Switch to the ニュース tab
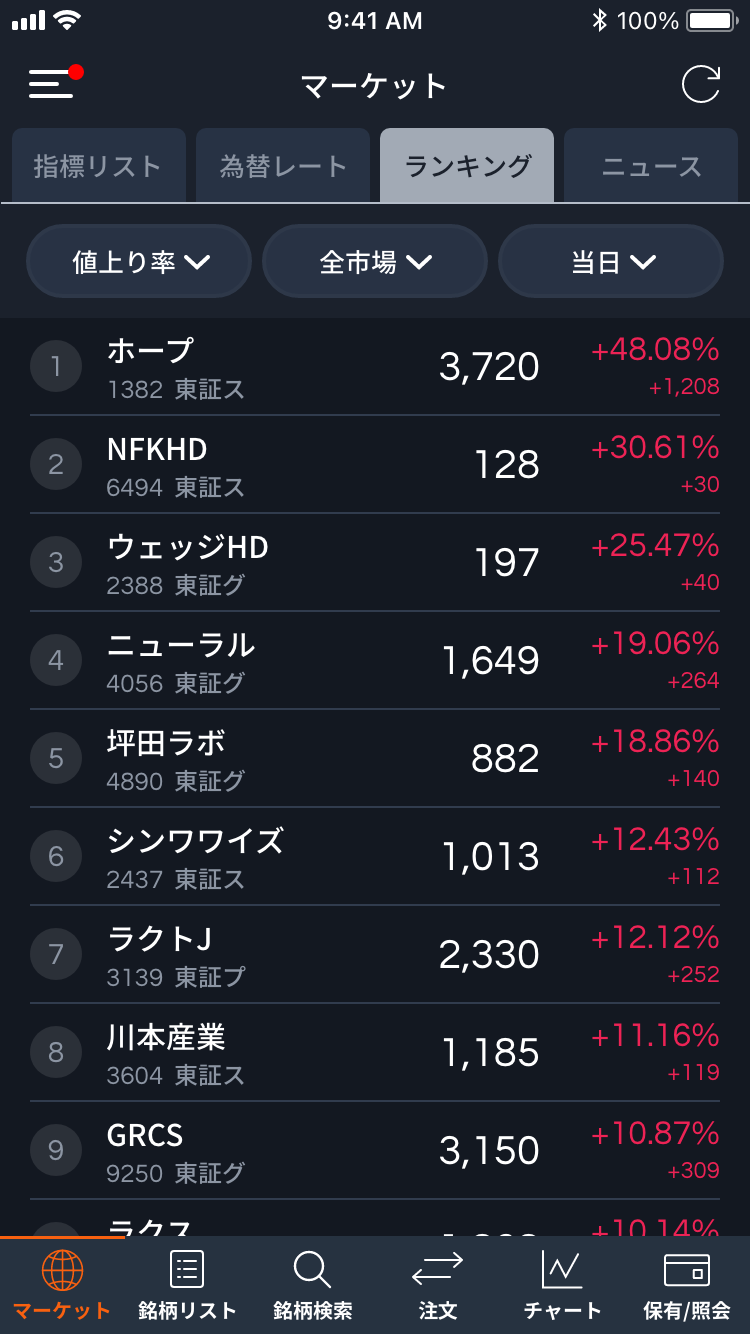The height and width of the screenshot is (1334, 750). [651, 166]
